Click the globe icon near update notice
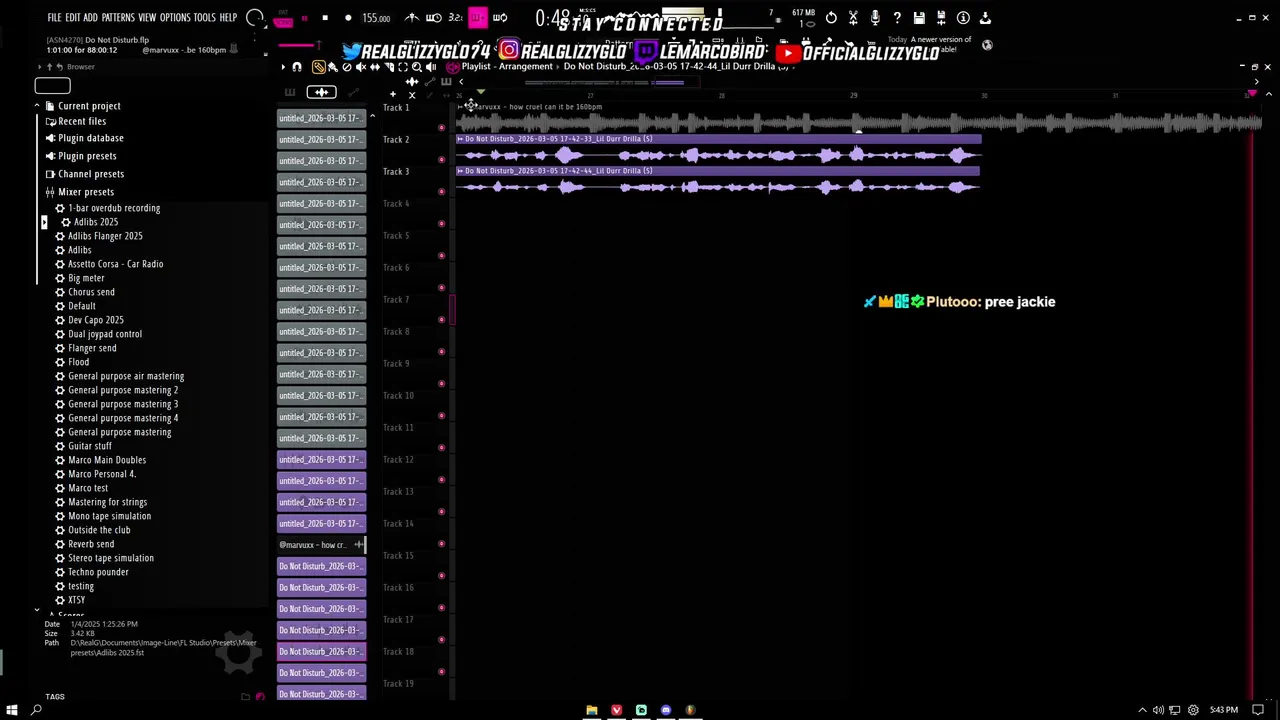 [987, 45]
